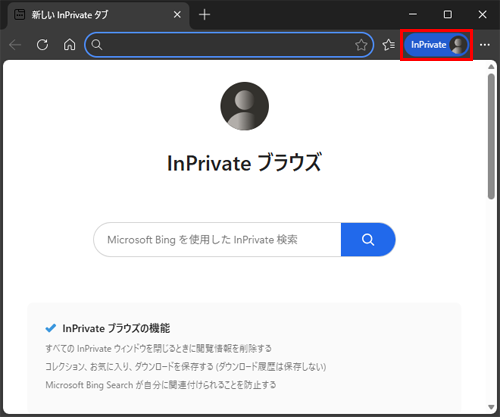Reload the page with the refresh icon
Screen dimensions: 500x417
click(42, 45)
